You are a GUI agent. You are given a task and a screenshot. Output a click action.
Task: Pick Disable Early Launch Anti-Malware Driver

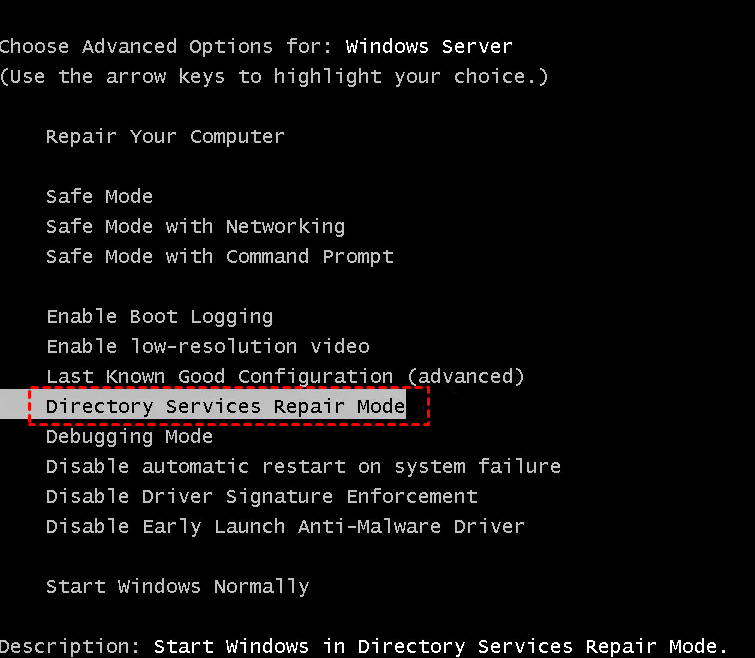tap(285, 527)
